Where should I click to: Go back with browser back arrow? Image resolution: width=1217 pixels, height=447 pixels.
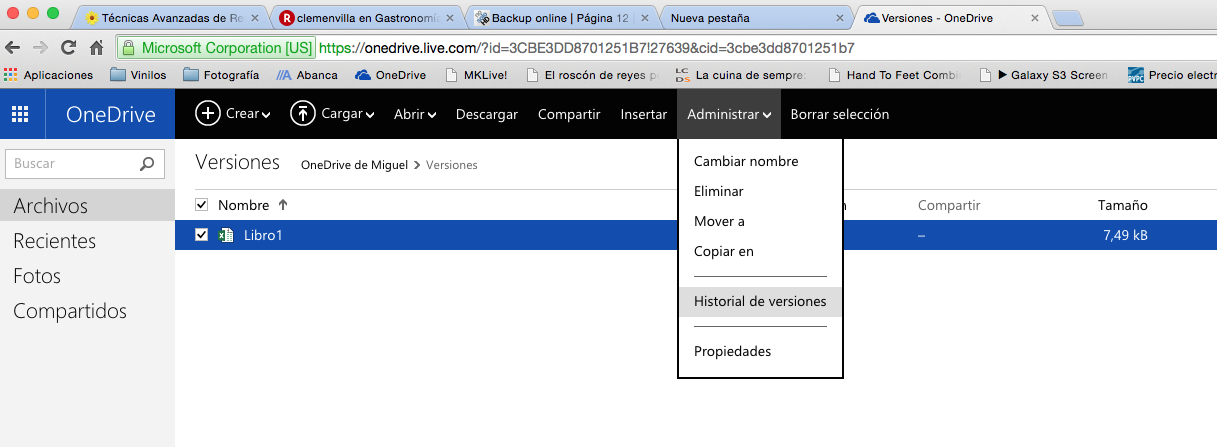(13, 47)
